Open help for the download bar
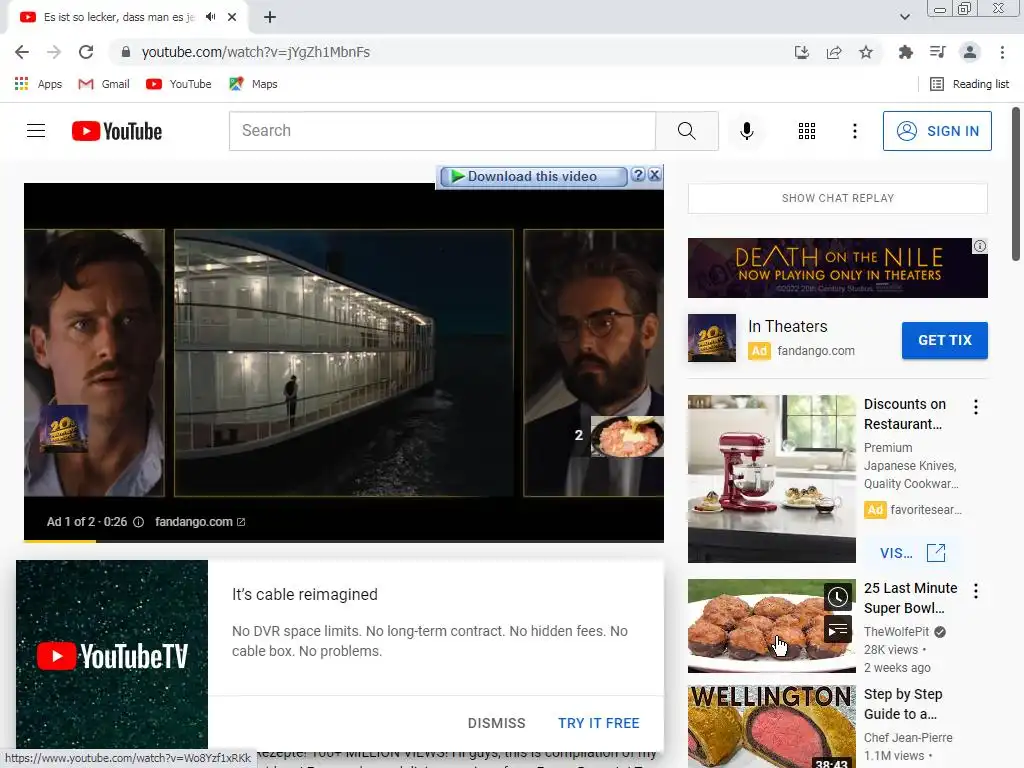The height and width of the screenshot is (768, 1024). 638,174
